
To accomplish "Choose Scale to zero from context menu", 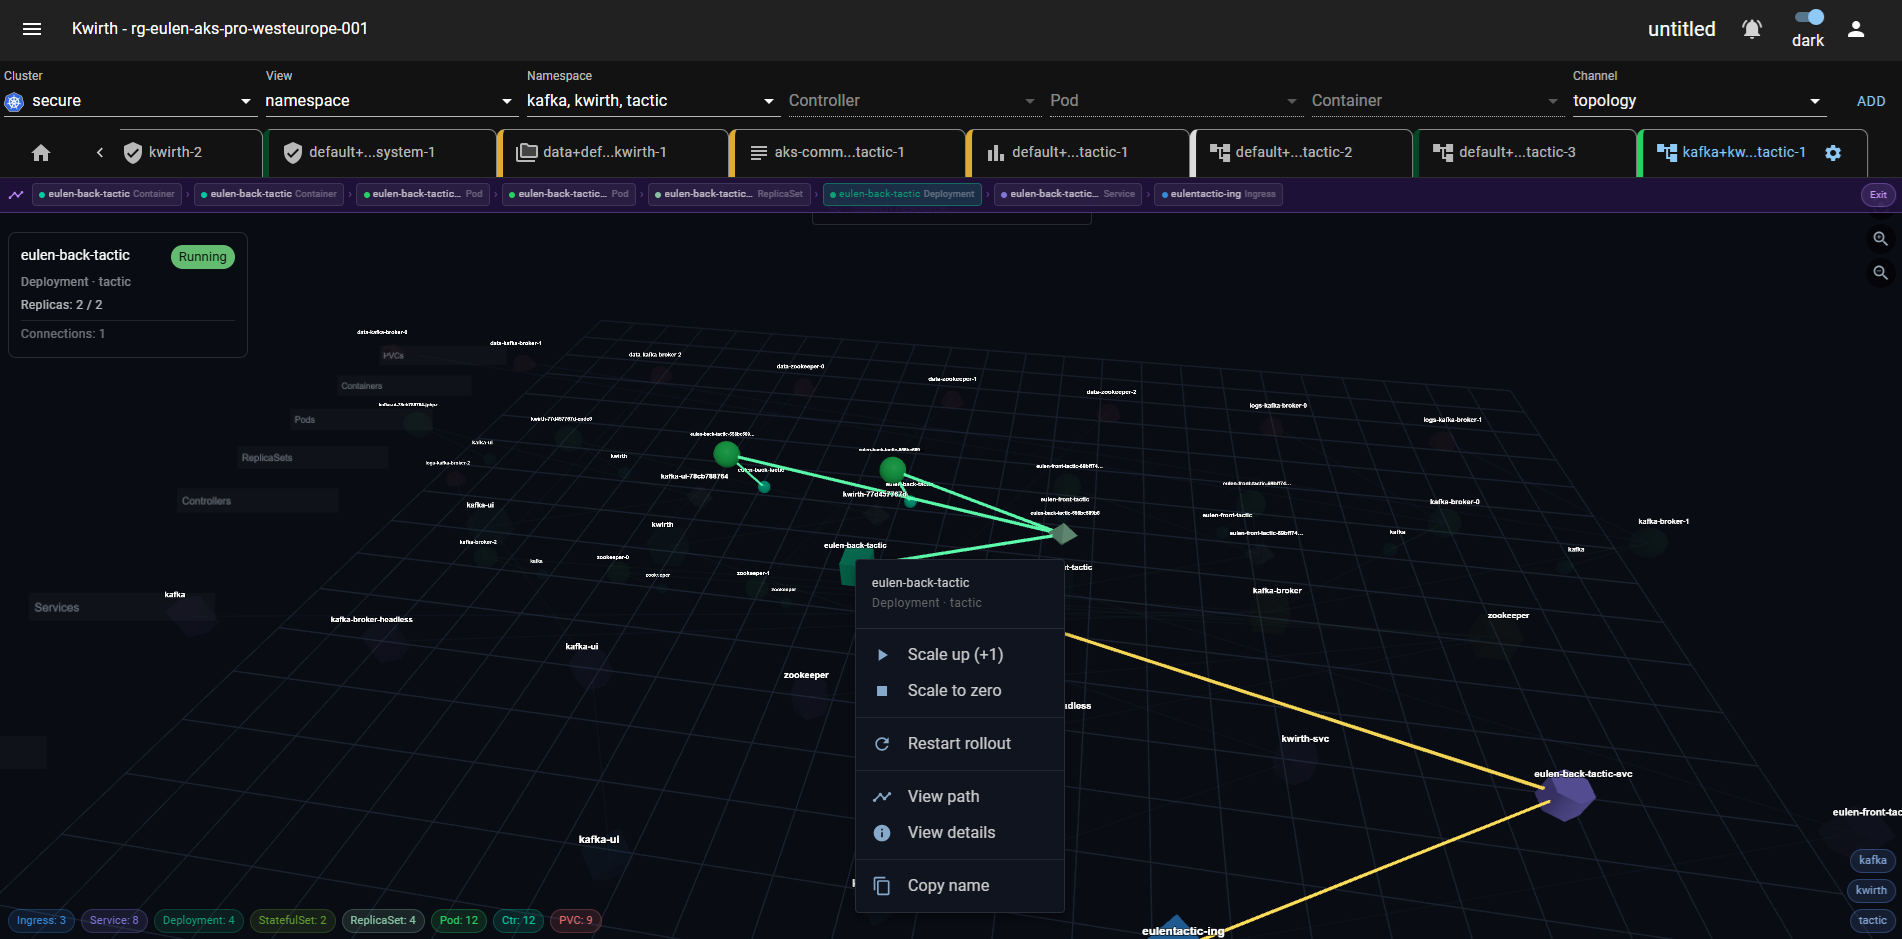I will tap(960, 691).
